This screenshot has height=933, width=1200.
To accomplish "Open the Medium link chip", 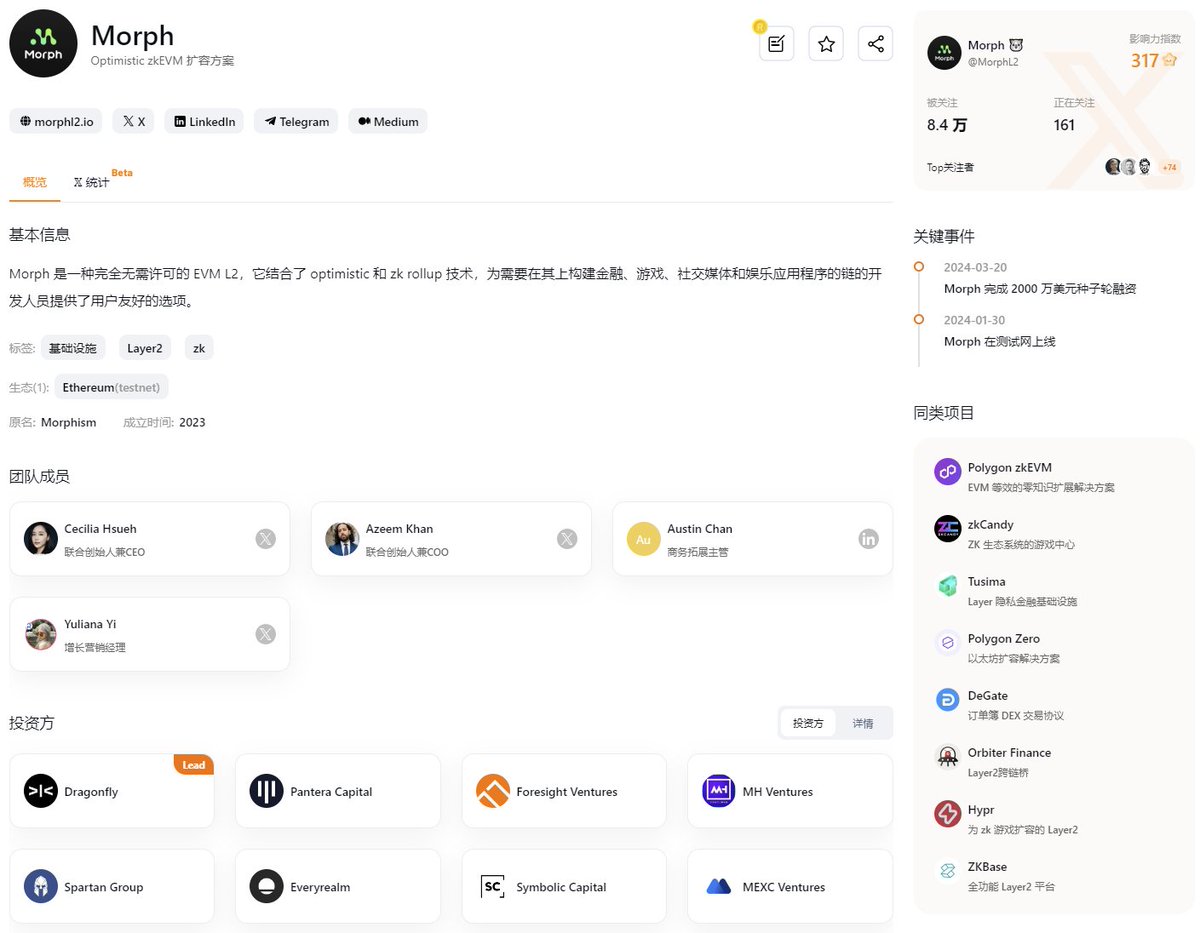I will 388,121.
